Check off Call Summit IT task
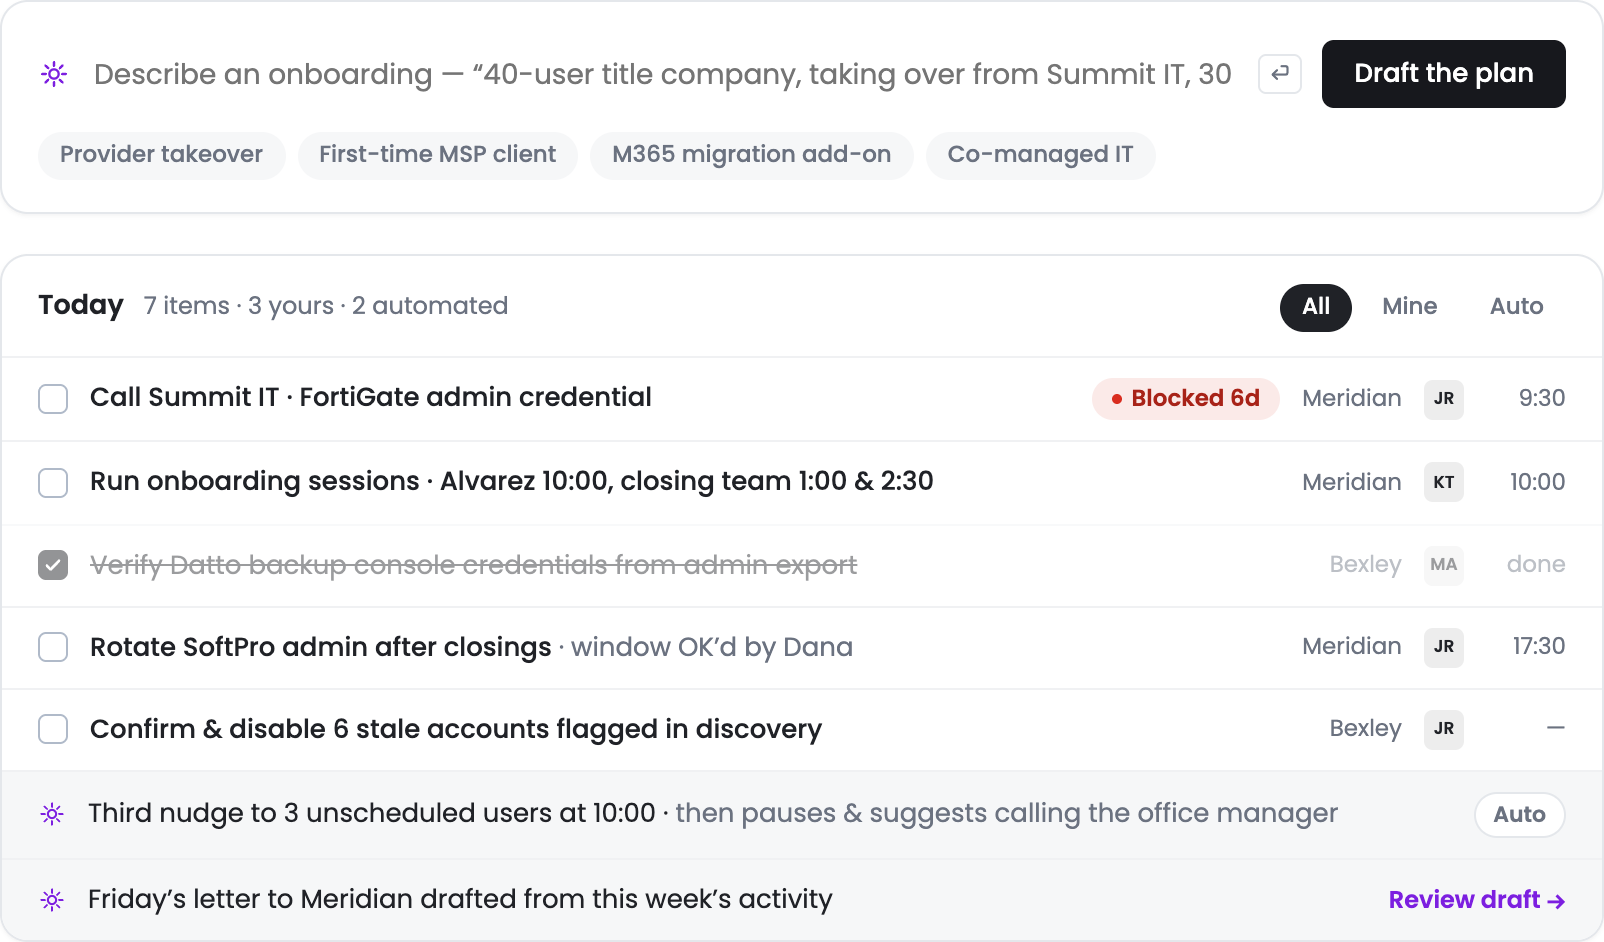1604x942 pixels. click(53, 399)
